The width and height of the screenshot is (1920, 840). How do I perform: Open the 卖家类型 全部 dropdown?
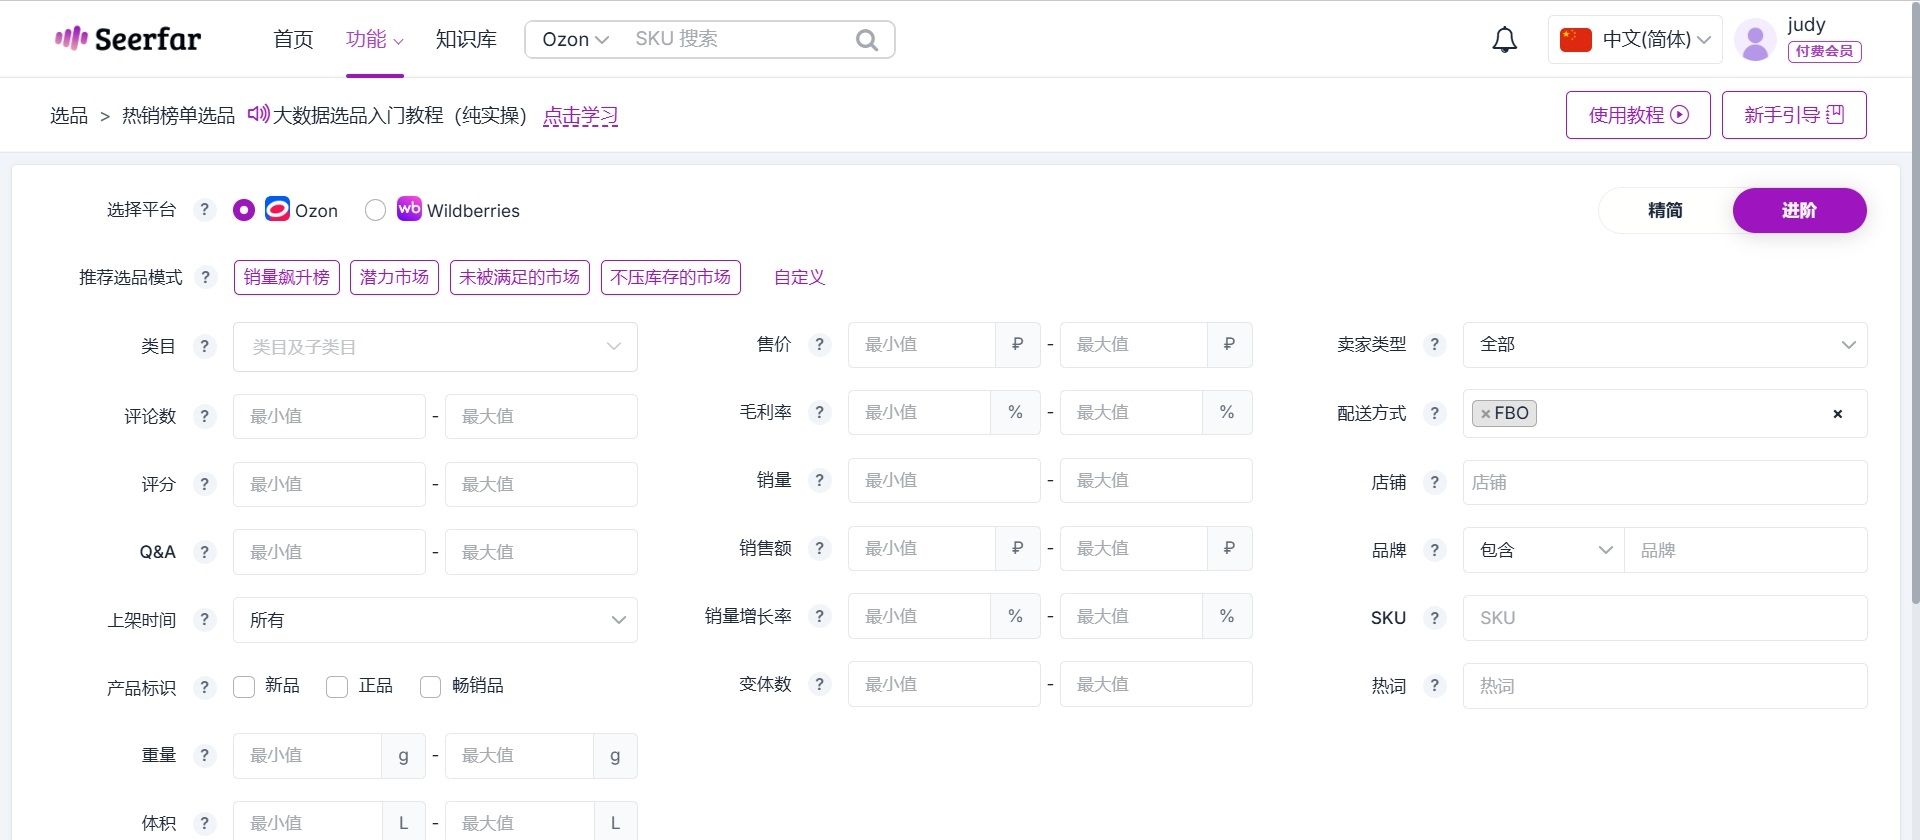pyautogui.click(x=1665, y=345)
